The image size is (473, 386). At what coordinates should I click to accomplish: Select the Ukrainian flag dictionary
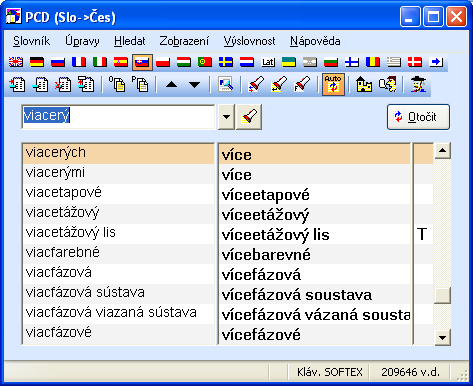tap(289, 62)
